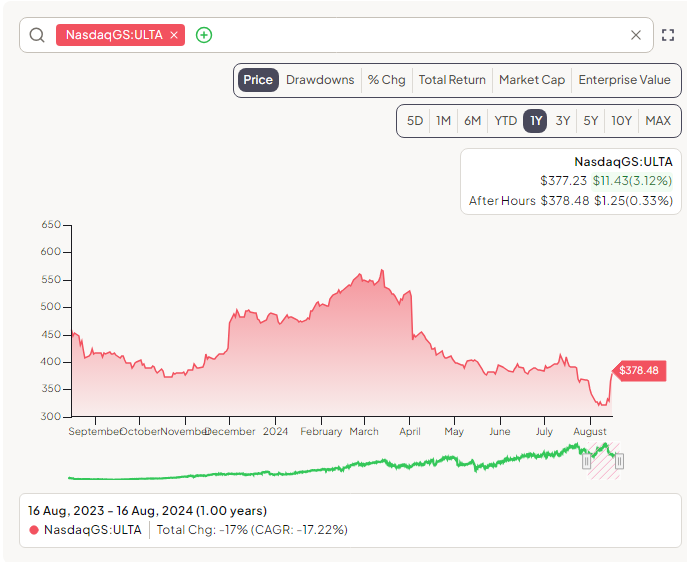
Task: Remove the NasdaqGS:ULTA ticker chip
Action: click(174, 35)
